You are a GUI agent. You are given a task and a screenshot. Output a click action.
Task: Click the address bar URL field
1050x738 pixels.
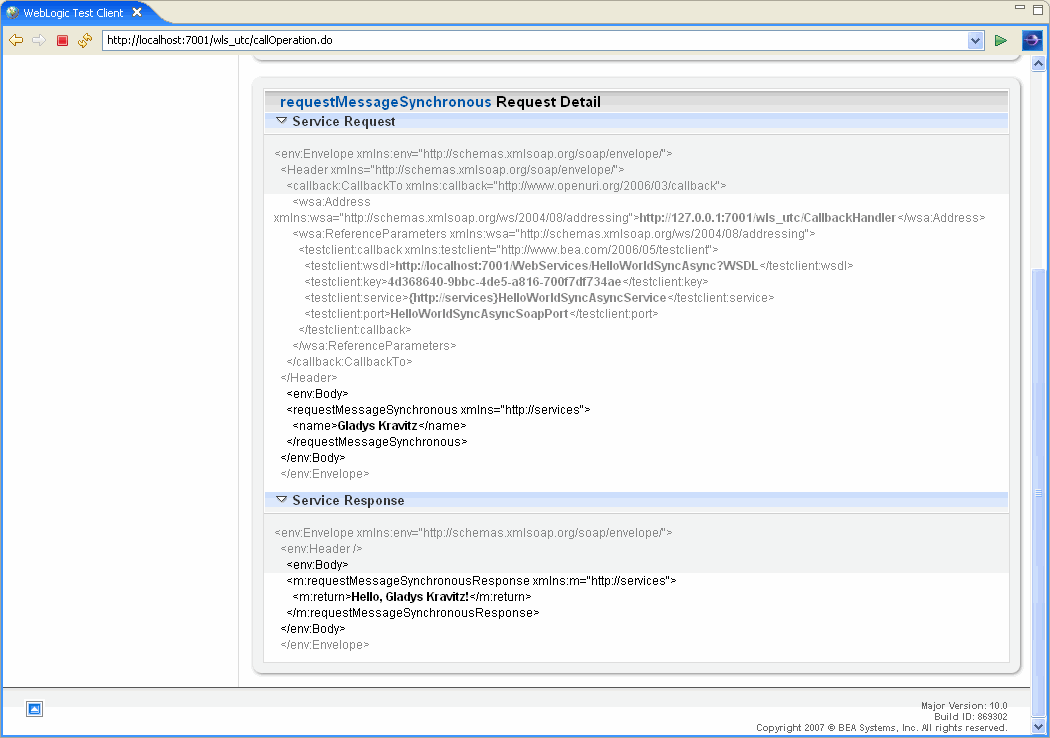(x=534, y=40)
